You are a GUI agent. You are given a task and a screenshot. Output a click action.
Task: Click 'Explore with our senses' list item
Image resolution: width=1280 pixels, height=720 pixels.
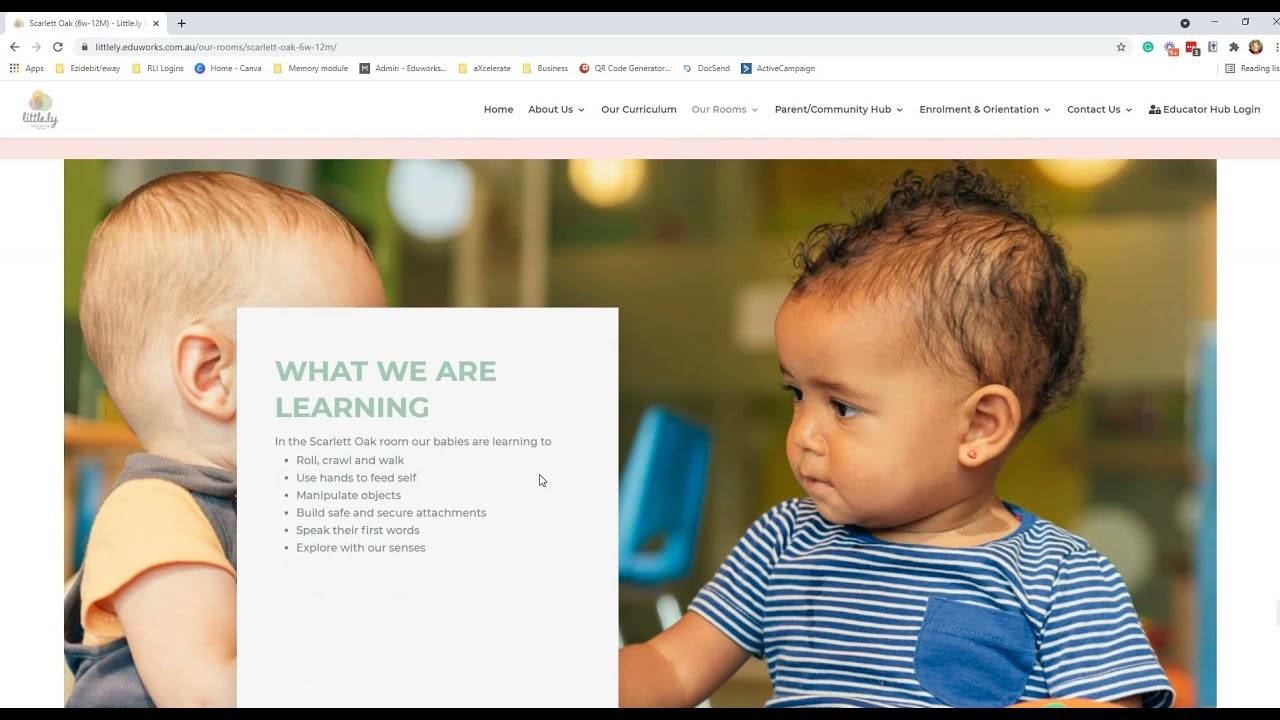pos(361,548)
